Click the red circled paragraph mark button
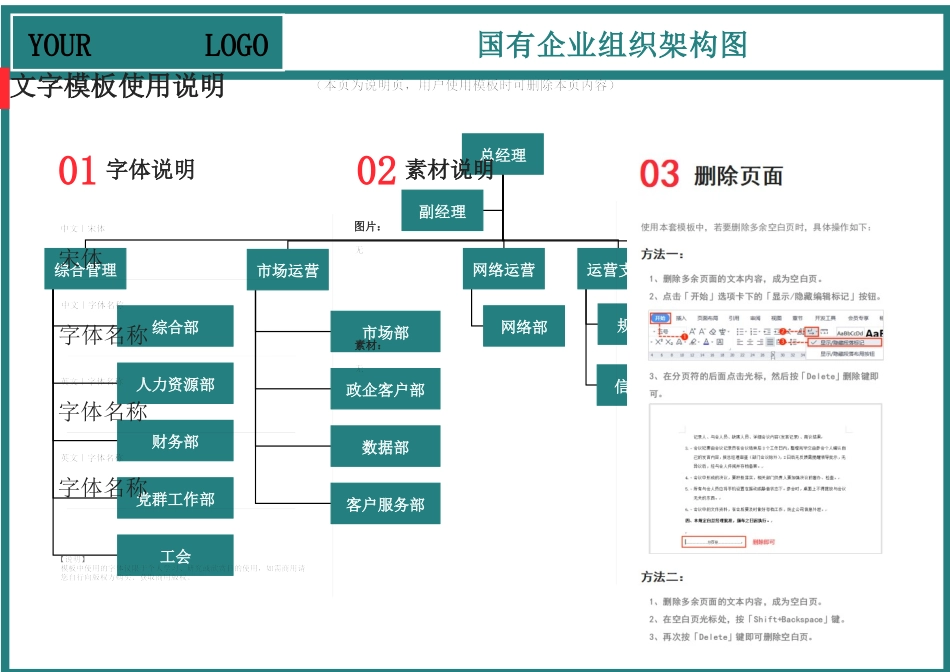 (x=813, y=332)
